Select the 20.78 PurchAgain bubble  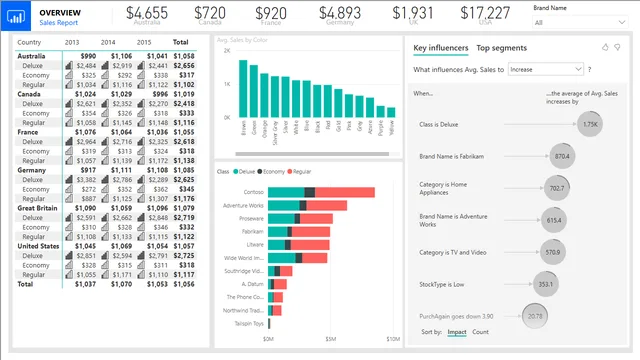click(535, 316)
